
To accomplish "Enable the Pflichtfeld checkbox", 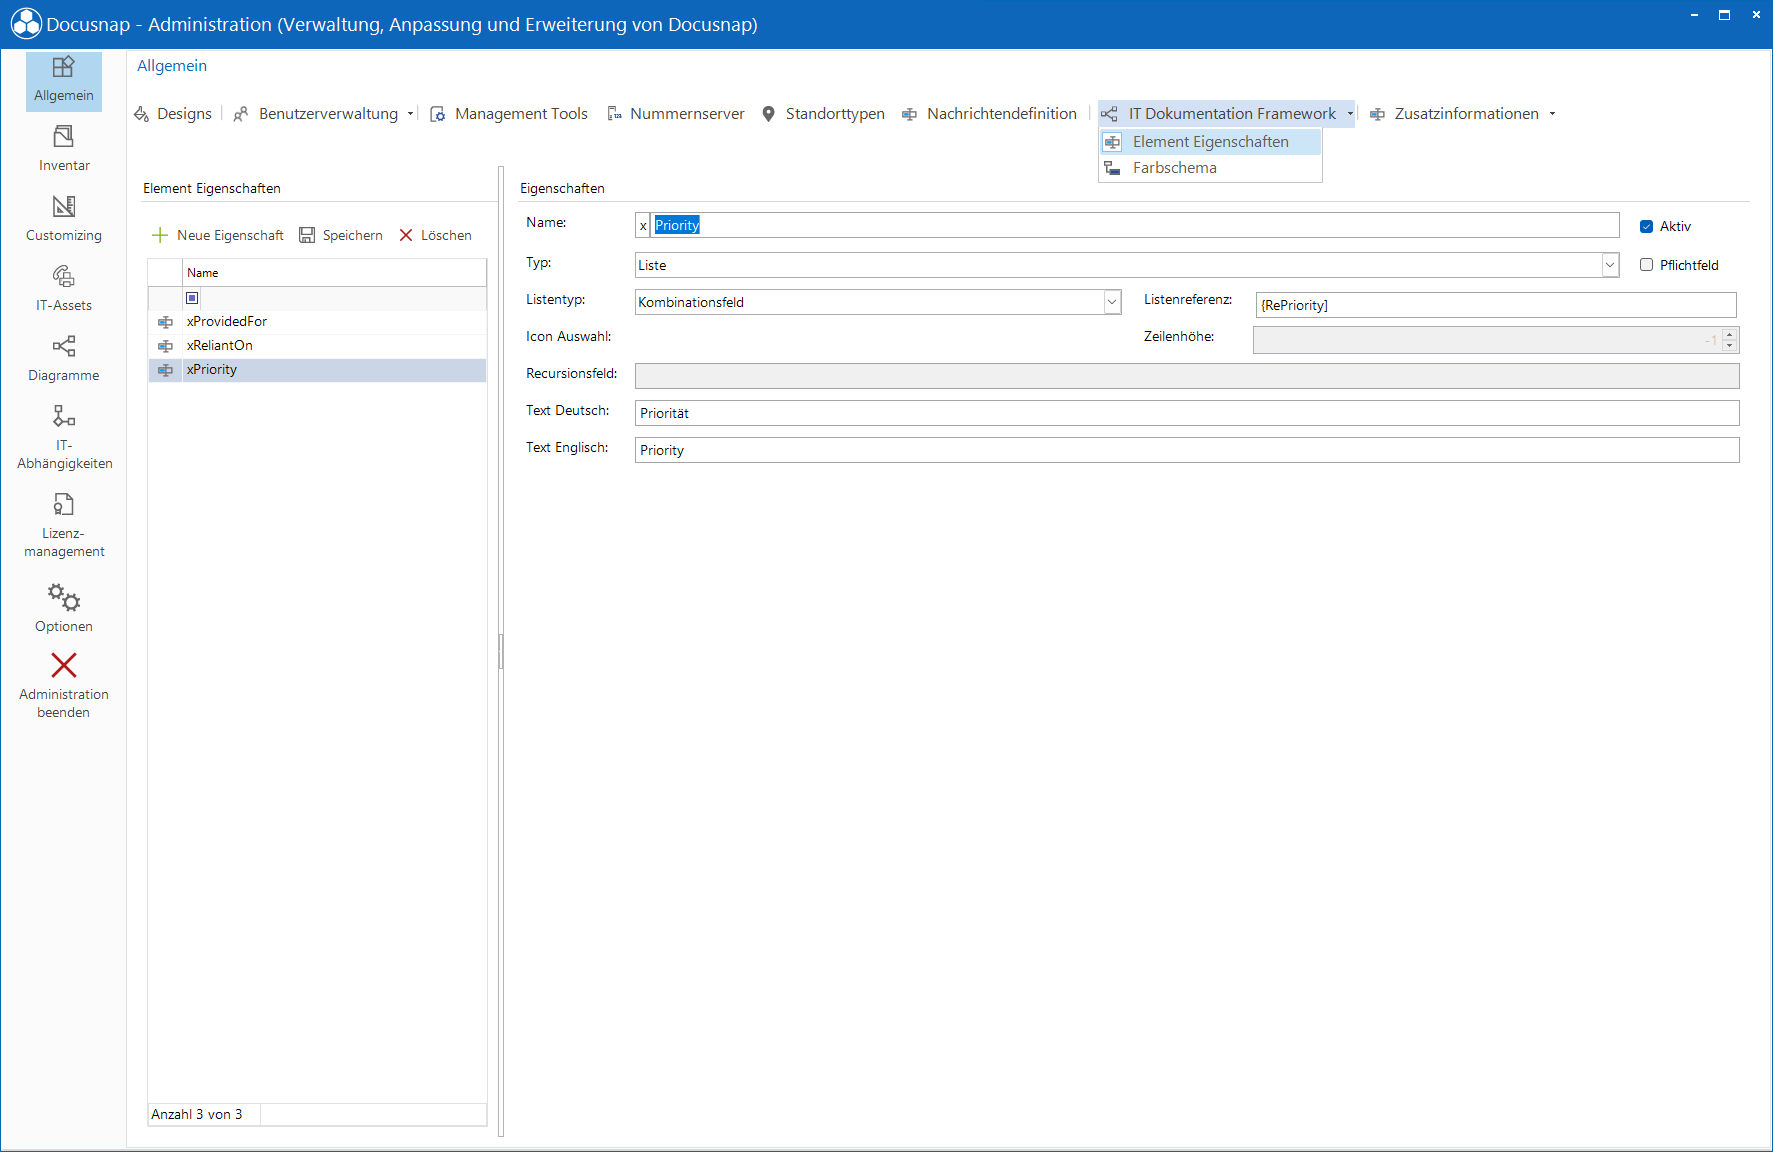I will point(1646,265).
